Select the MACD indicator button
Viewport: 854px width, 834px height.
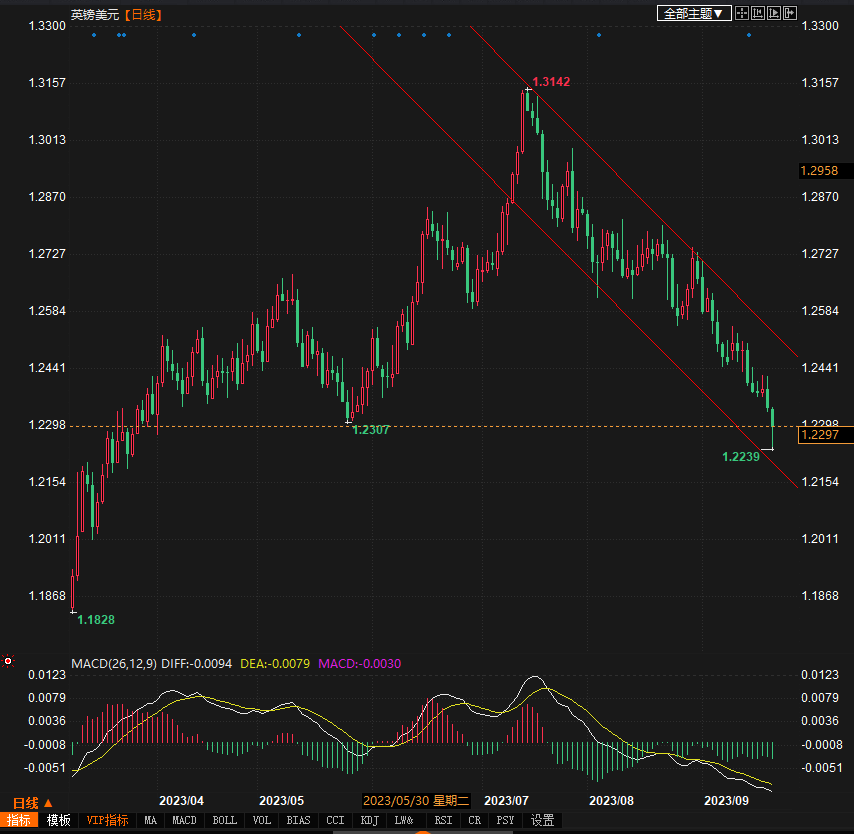[x=184, y=820]
